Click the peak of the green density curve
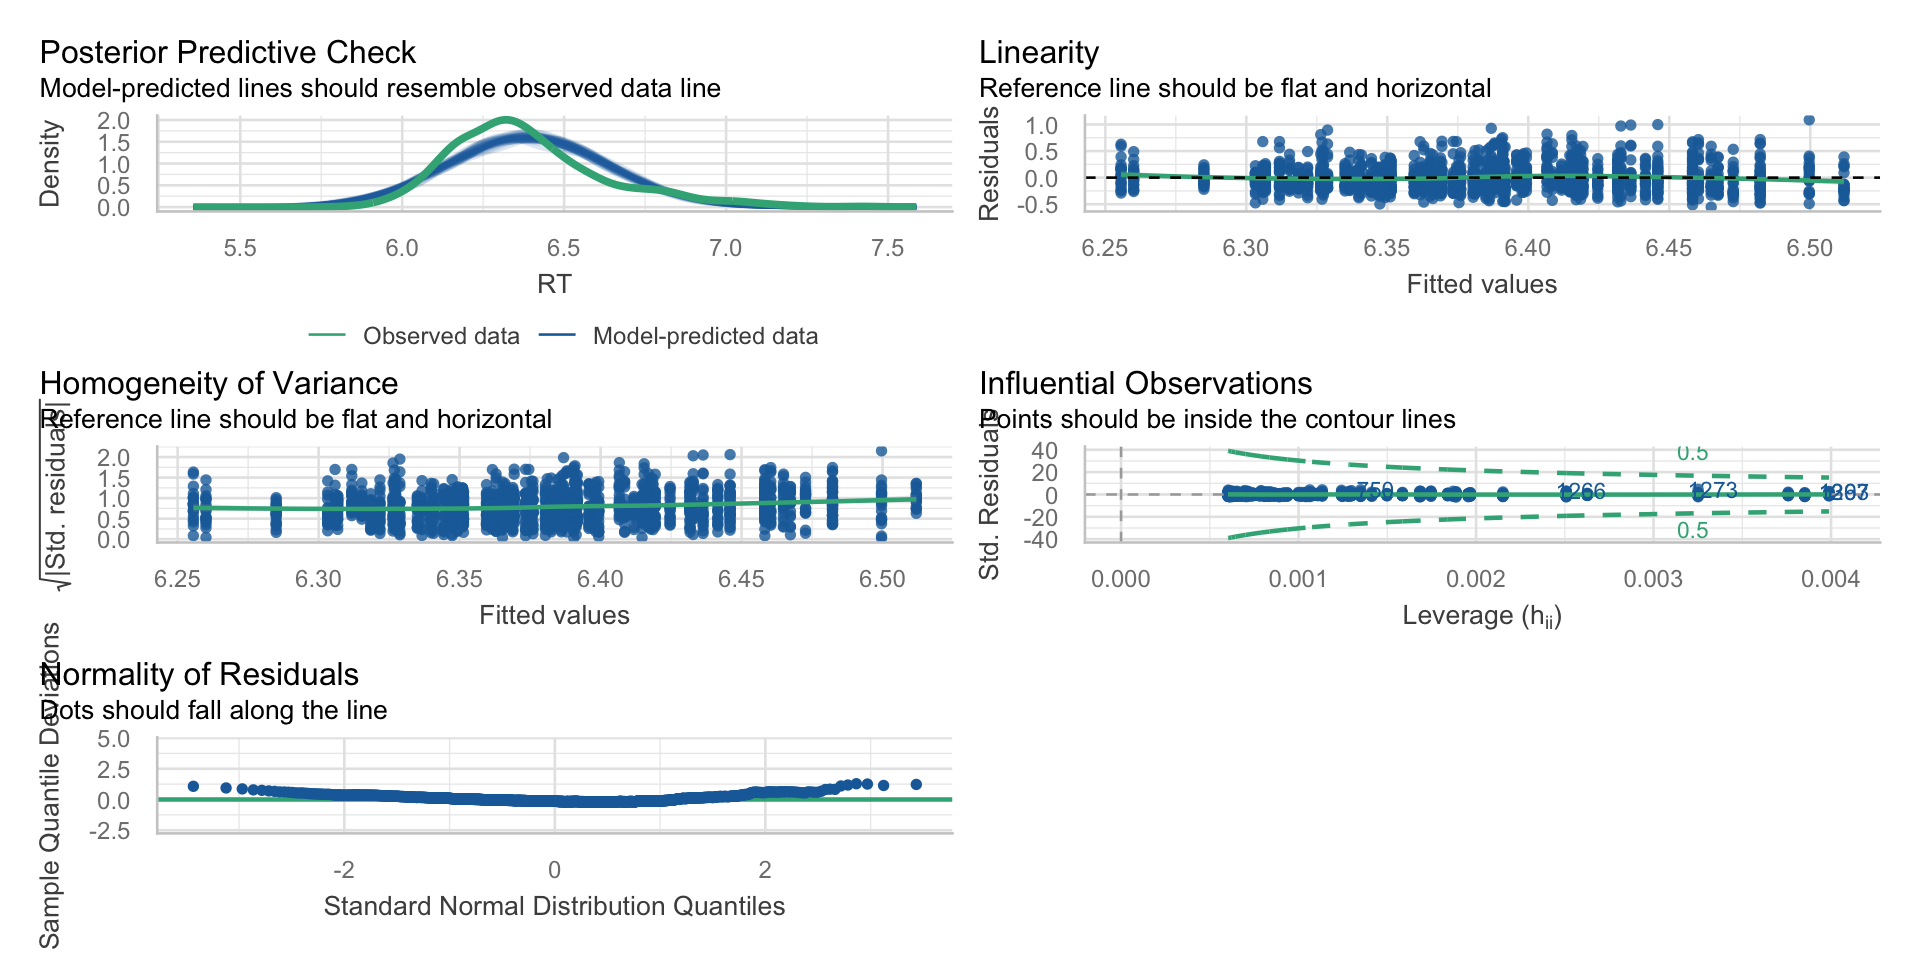 505,120
